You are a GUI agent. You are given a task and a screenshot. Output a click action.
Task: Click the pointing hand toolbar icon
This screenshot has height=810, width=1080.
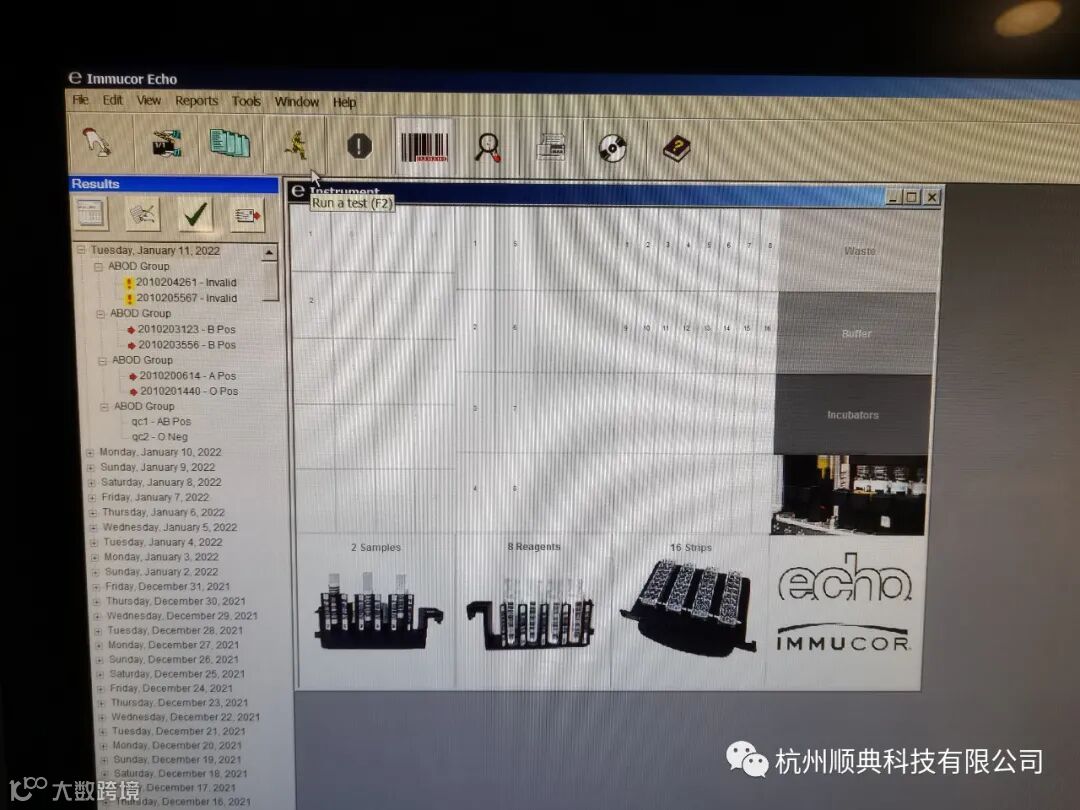coord(97,143)
